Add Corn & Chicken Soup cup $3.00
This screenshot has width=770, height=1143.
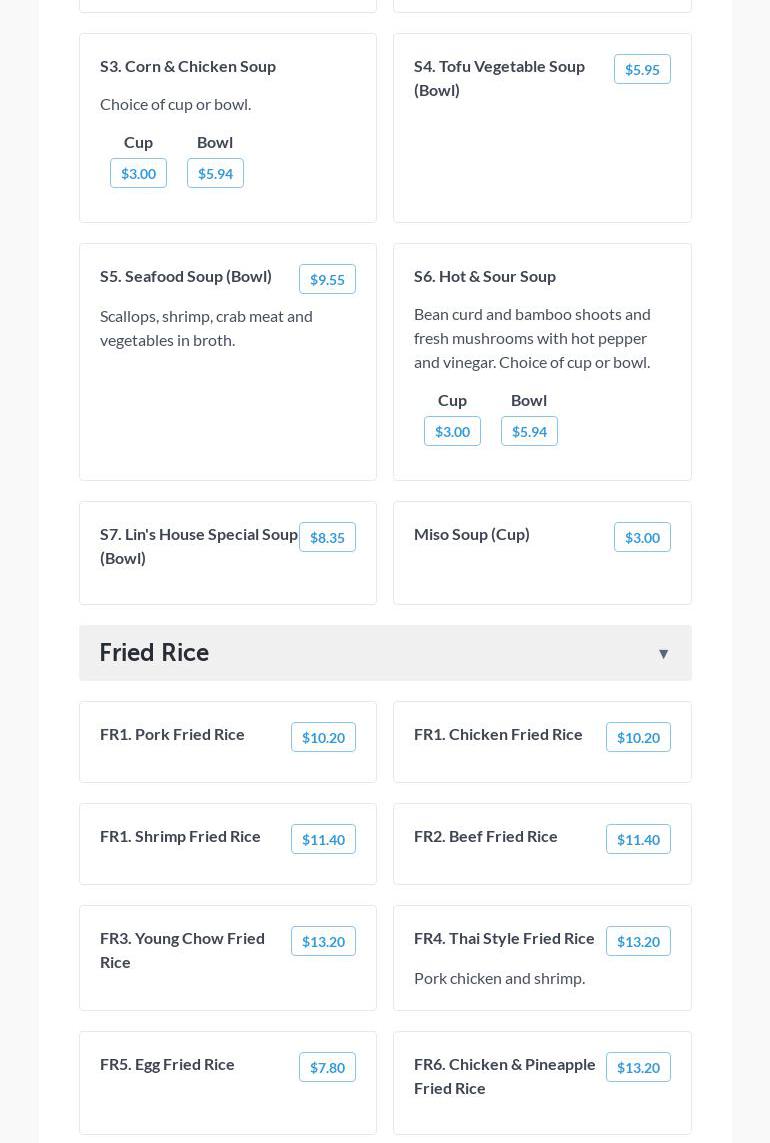point(138,173)
